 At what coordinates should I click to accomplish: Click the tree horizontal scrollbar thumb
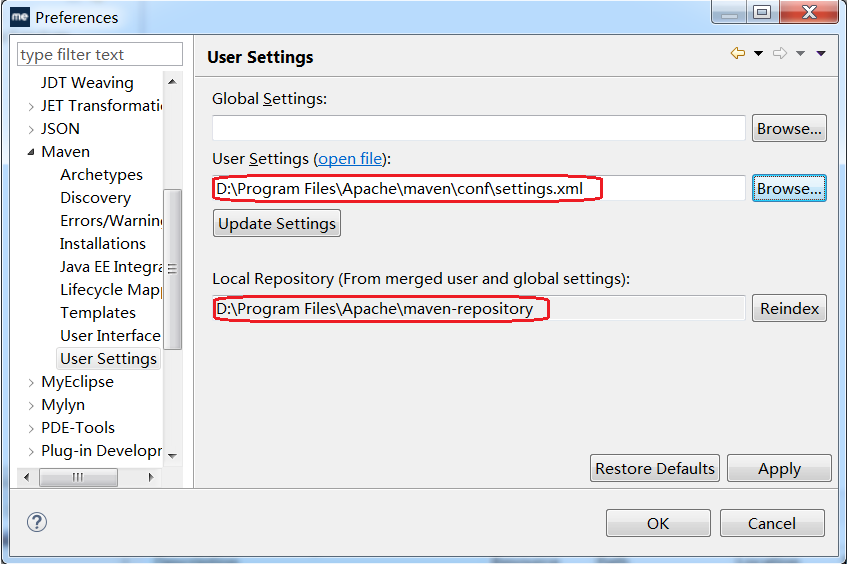(78, 477)
